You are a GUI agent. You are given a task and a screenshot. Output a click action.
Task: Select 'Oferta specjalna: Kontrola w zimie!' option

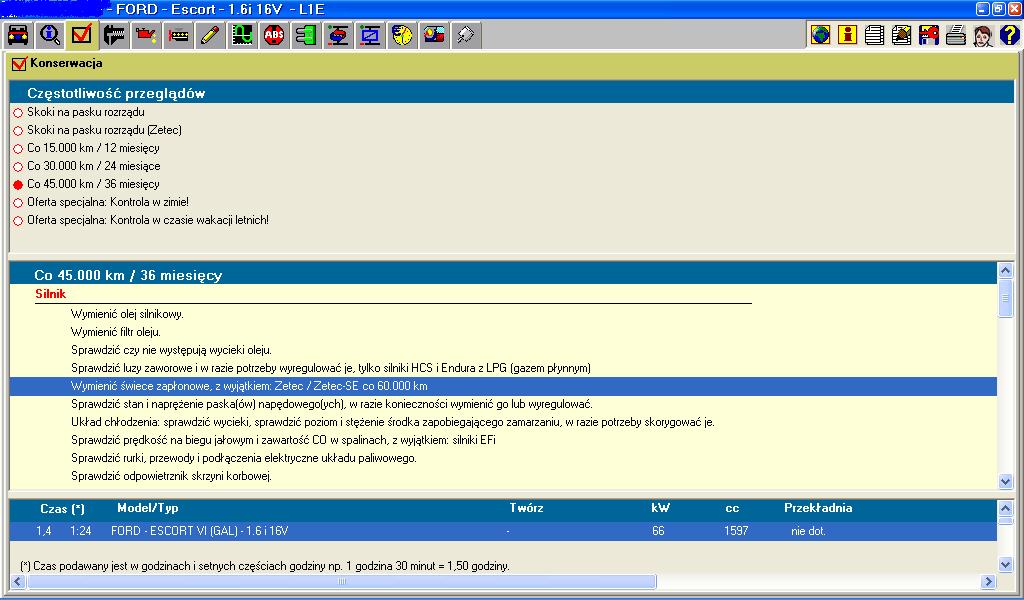pyautogui.click(x=18, y=203)
